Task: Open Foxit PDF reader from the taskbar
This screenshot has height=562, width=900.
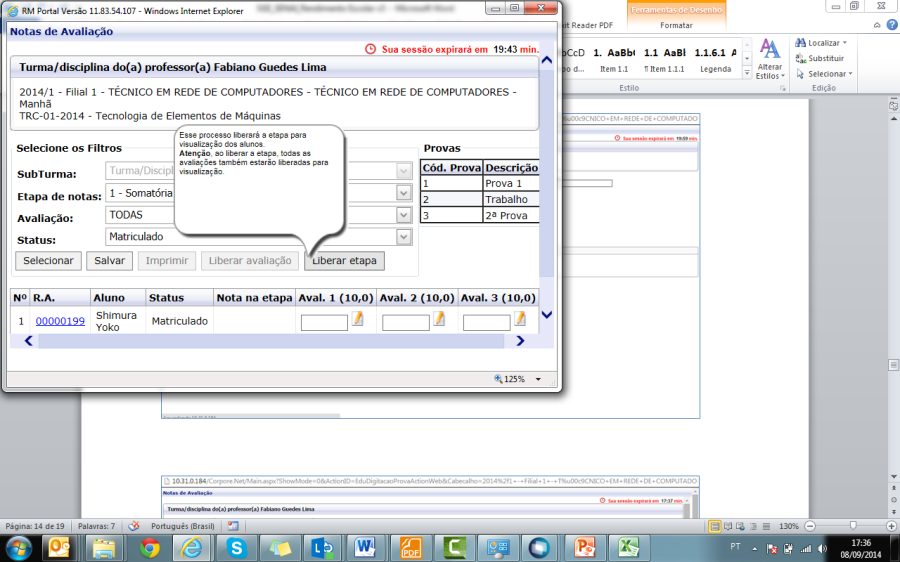Action: click(410, 548)
